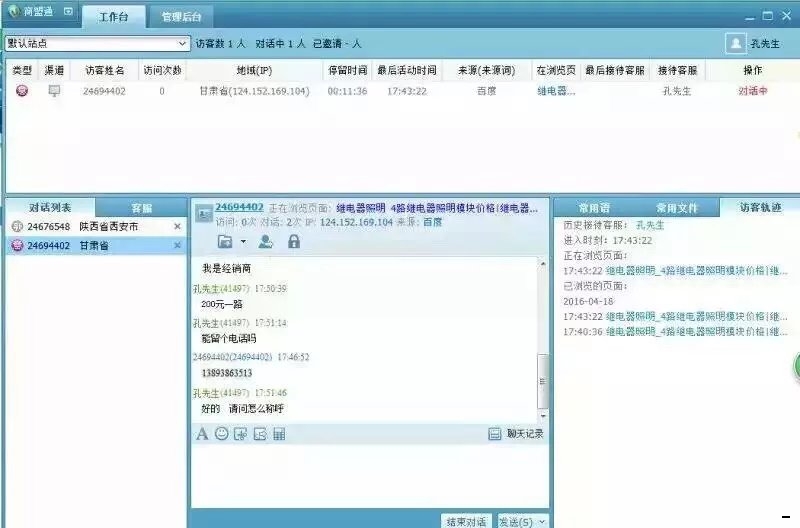Click the transfer folder icon in chat header
Image resolution: width=800 pixels, height=528 pixels.
click(225, 241)
